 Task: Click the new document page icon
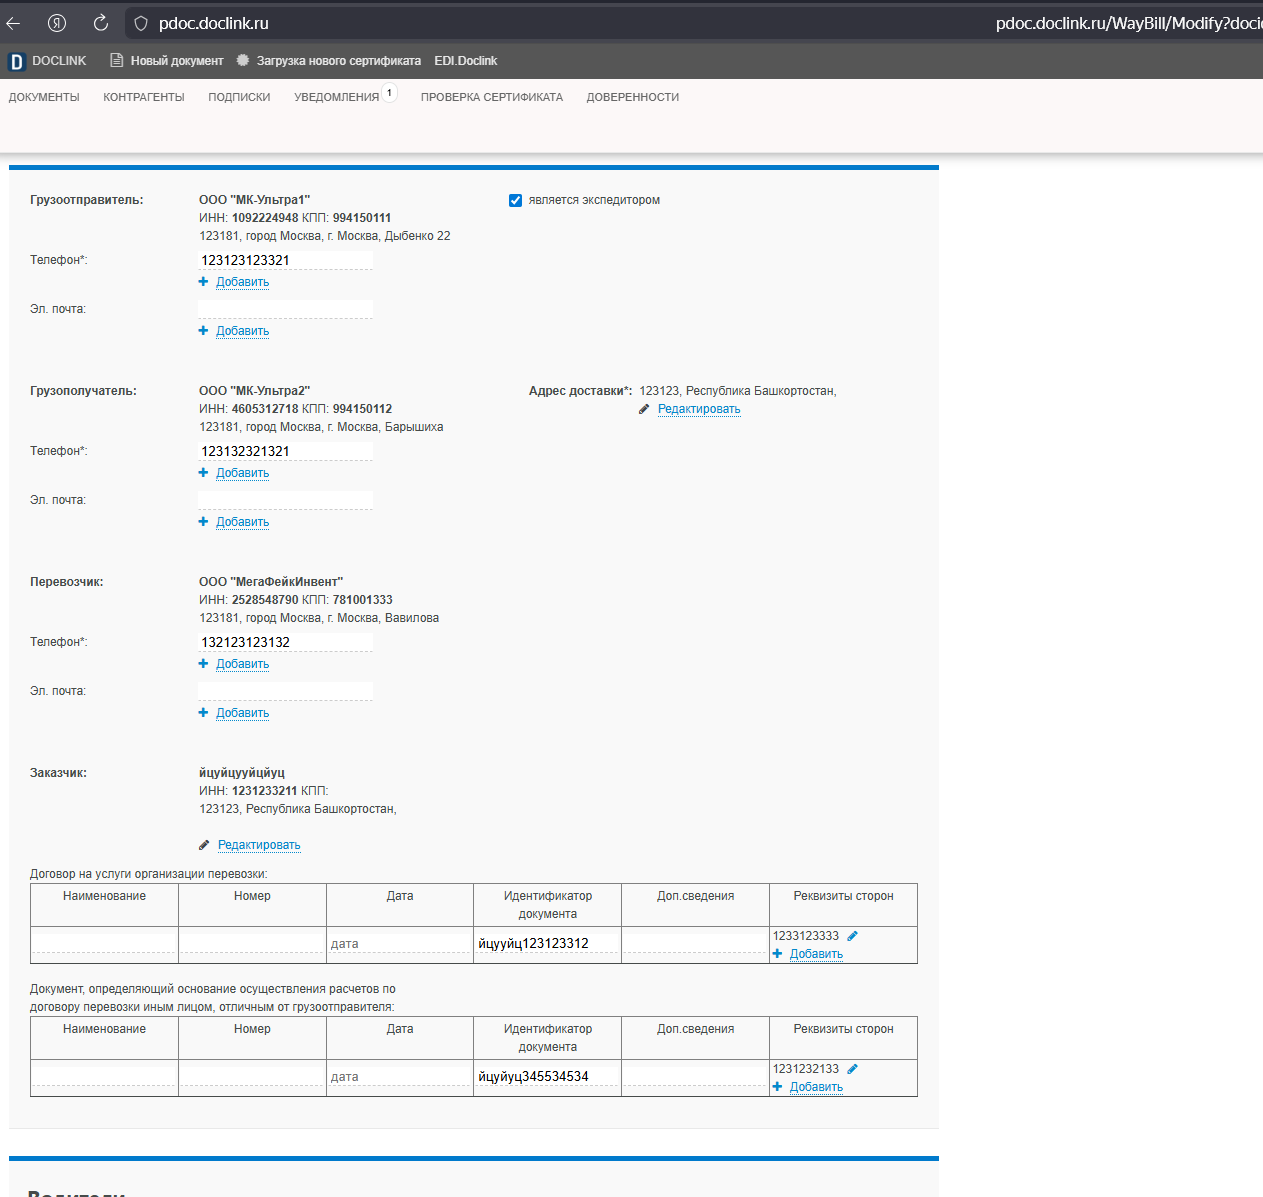(117, 61)
